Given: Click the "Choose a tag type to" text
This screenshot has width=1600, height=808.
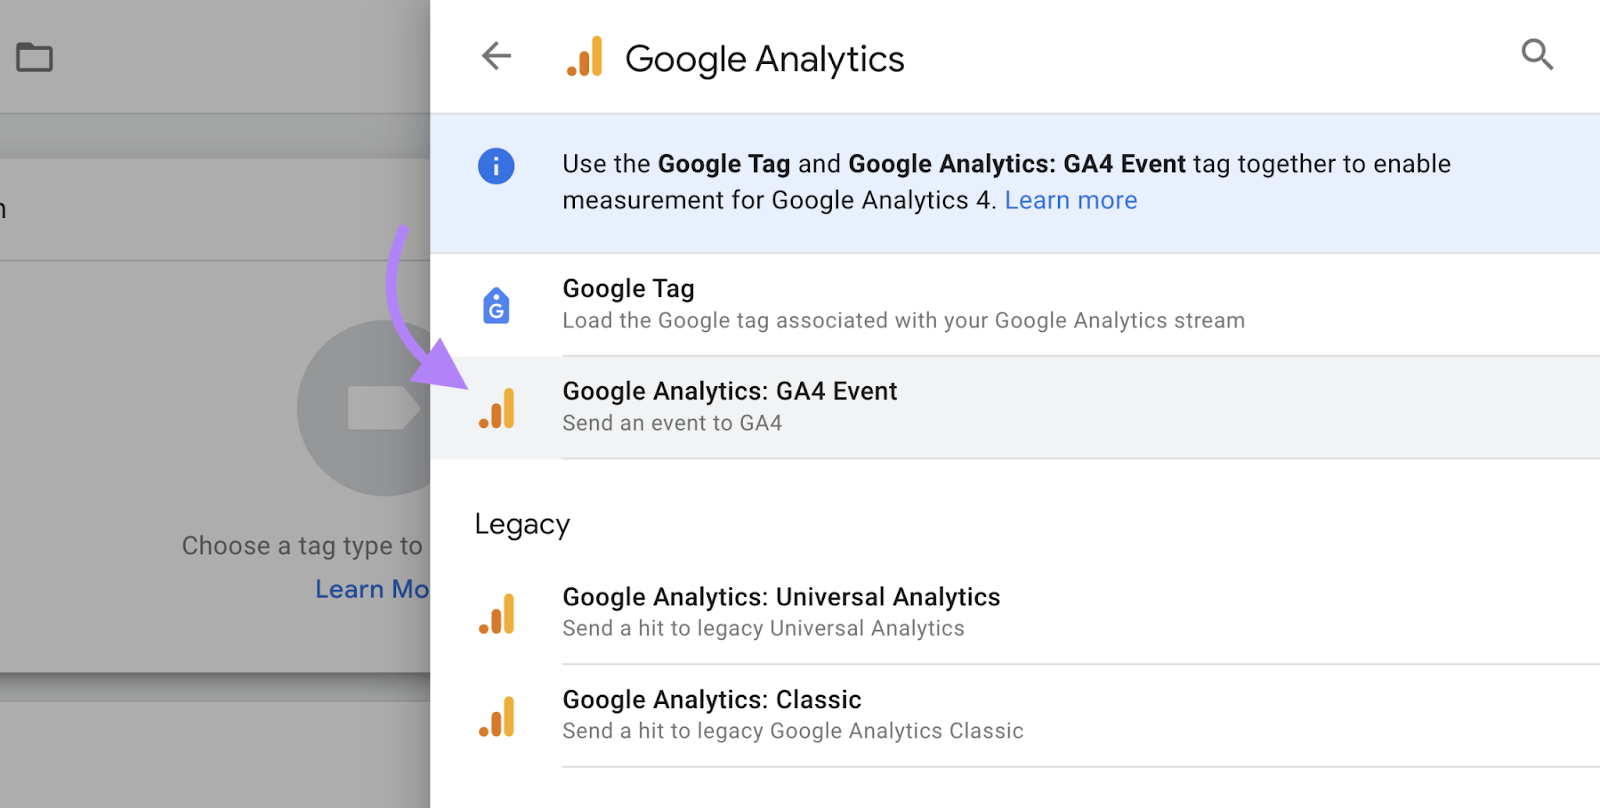Looking at the screenshot, I should [302, 545].
